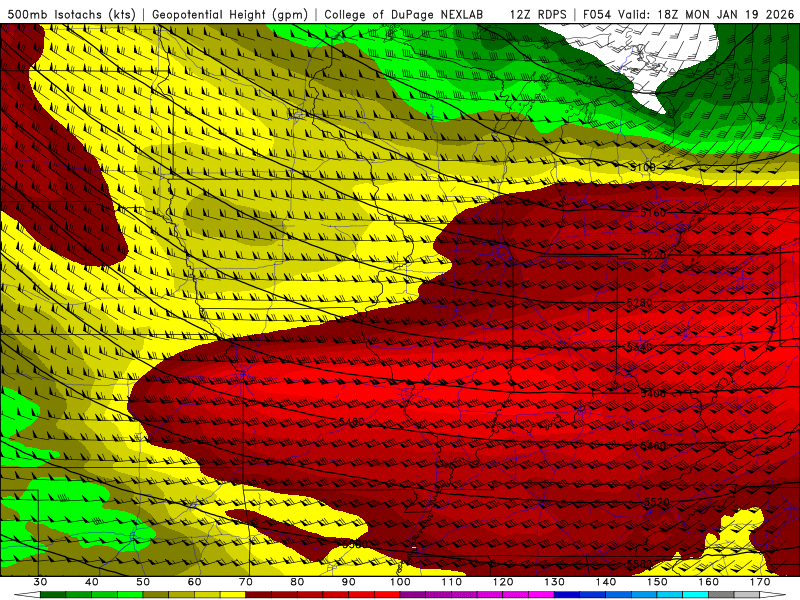800x600 pixels.
Task: Click the 160 value on the legend
Action: [709, 582]
